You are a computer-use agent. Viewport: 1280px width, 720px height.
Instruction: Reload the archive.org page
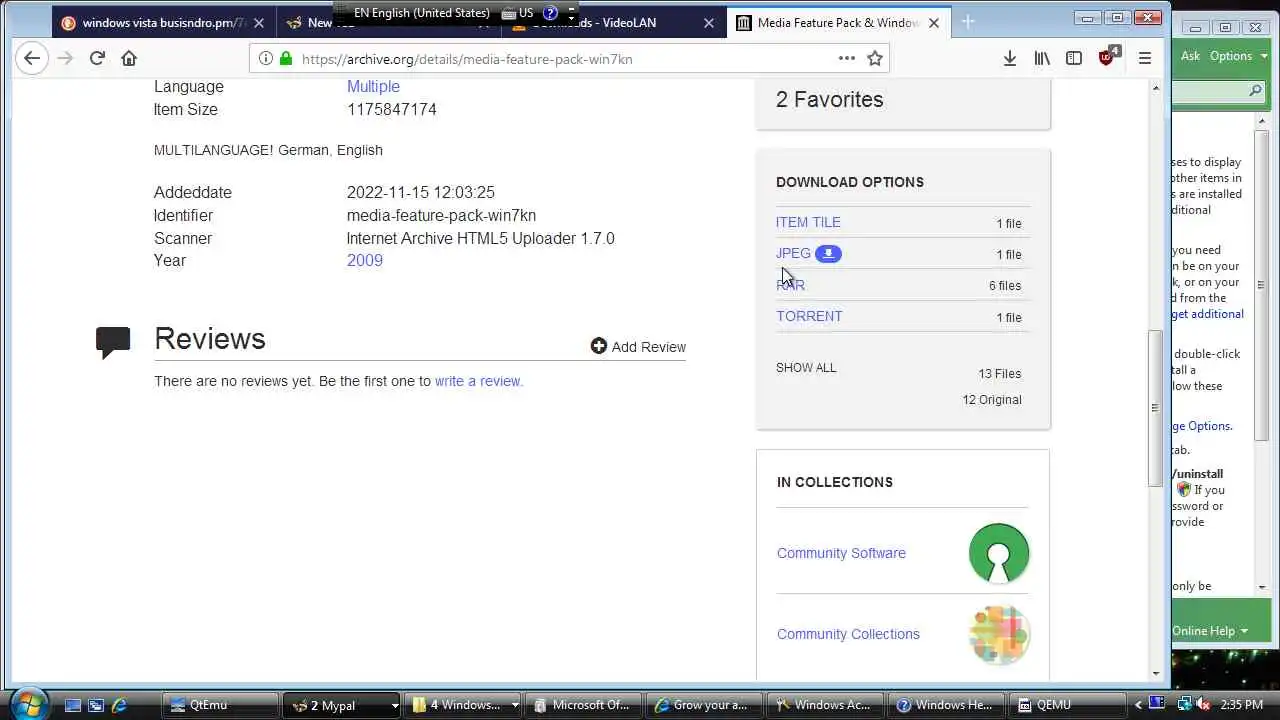click(x=97, y=59)
